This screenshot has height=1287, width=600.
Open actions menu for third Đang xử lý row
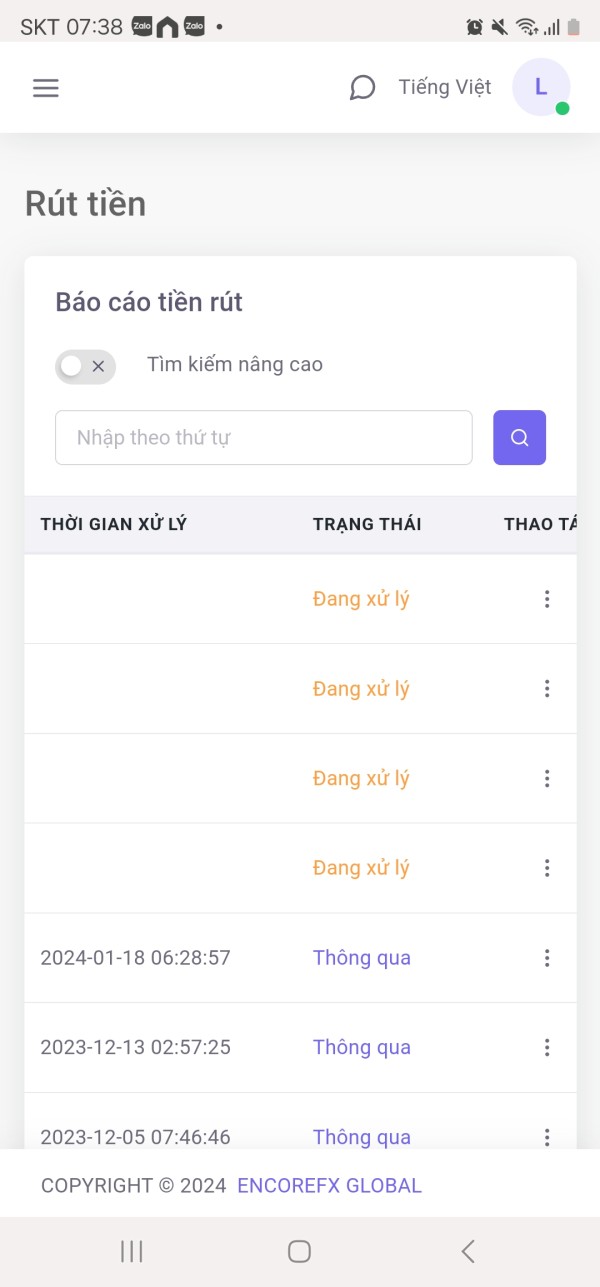[x=547, y=778]
